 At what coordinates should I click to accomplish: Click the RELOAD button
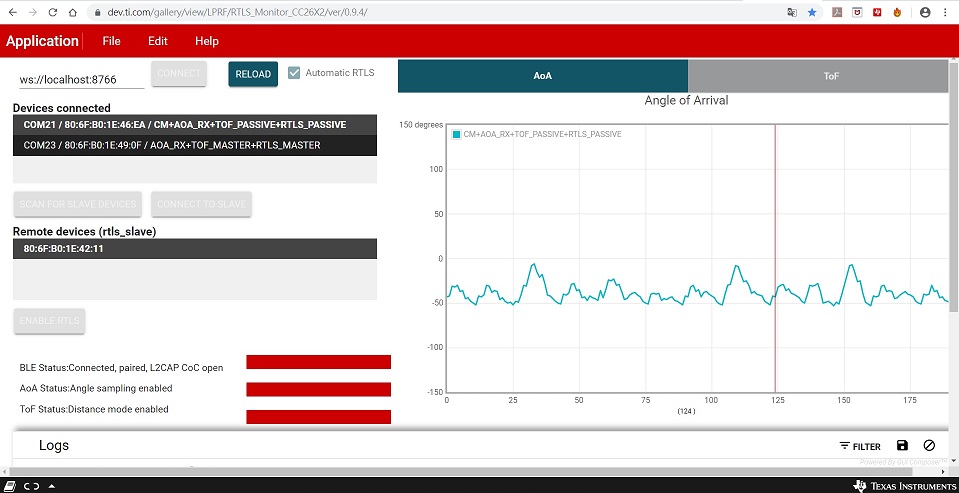click(x=253, y=74)
